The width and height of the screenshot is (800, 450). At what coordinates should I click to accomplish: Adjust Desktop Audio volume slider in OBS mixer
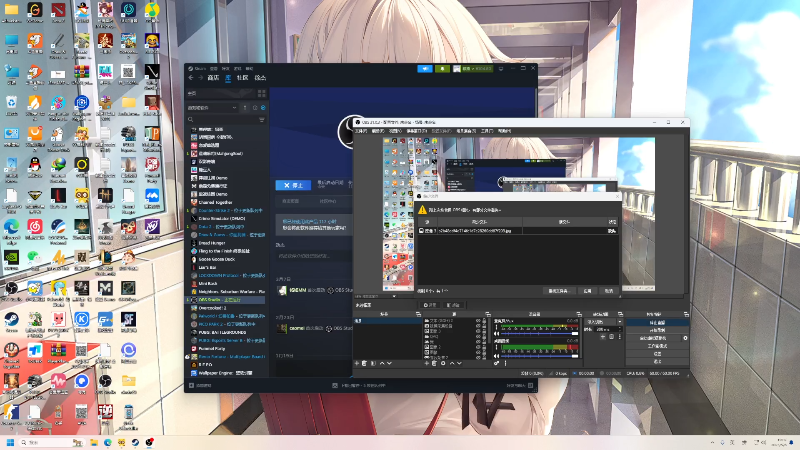pos(540,356)
